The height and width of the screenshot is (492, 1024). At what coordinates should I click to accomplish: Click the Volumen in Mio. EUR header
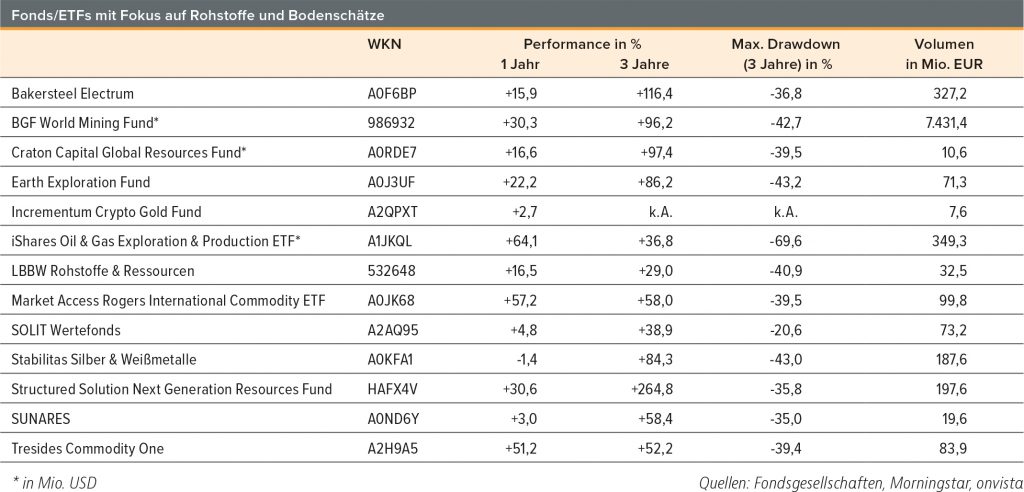pos(944,54)
